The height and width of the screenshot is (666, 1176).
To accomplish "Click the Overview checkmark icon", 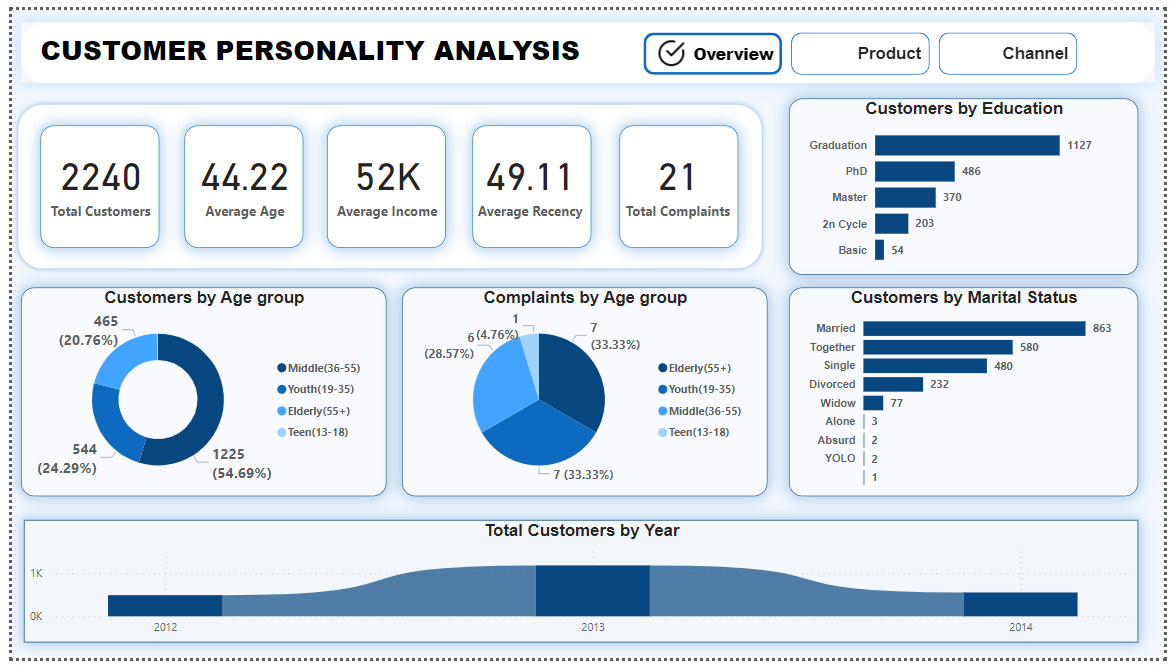I will point(671,53).
